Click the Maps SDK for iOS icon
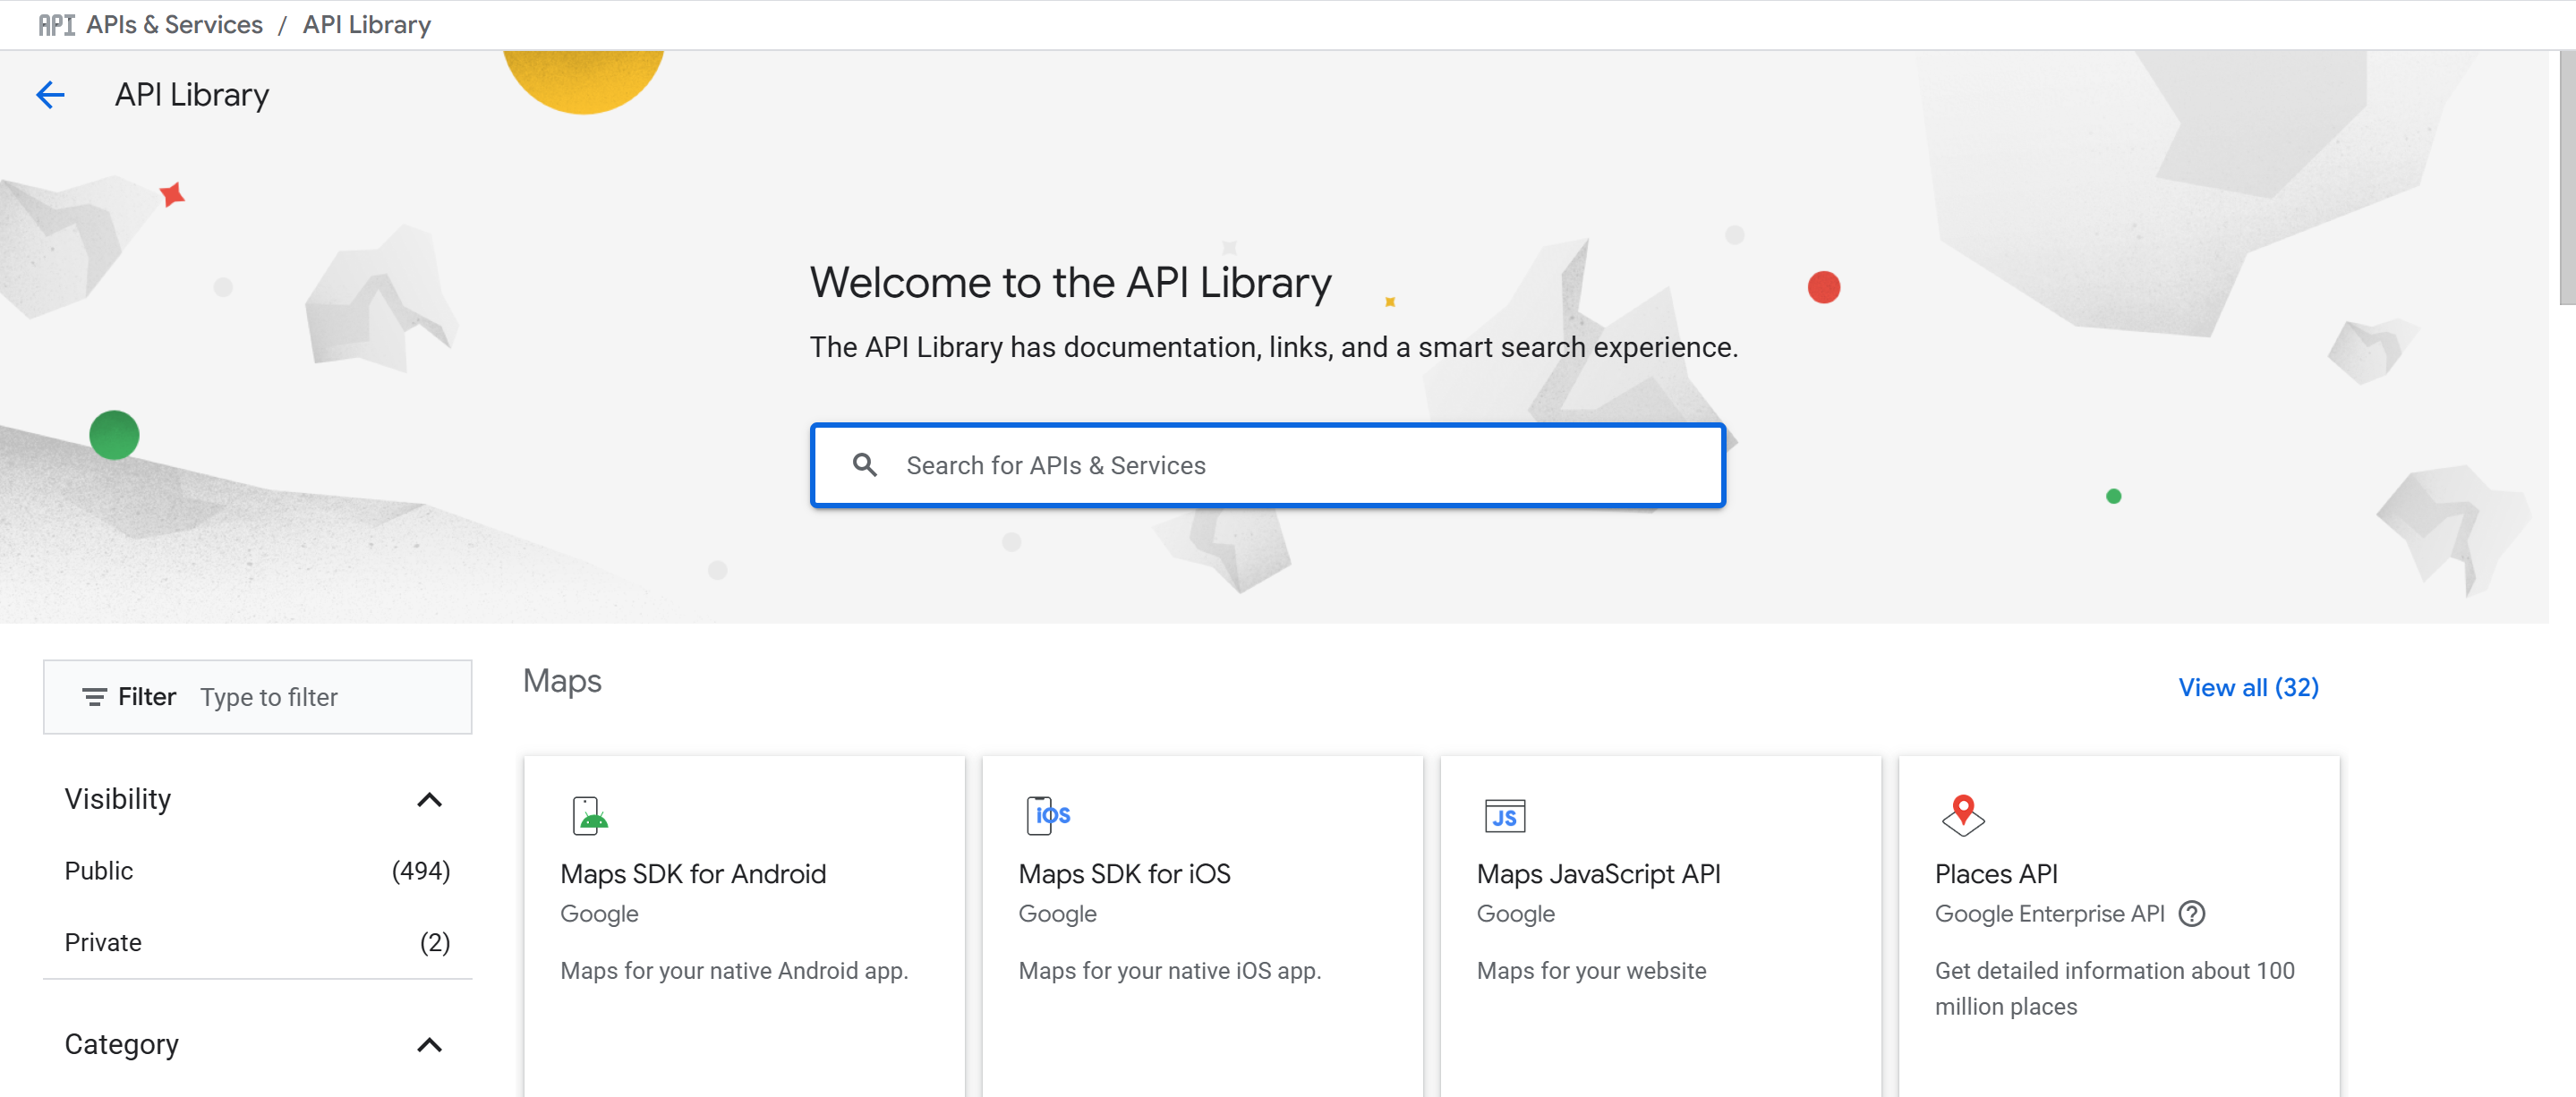The image size is (2576, 1097). coord(1047,815)
